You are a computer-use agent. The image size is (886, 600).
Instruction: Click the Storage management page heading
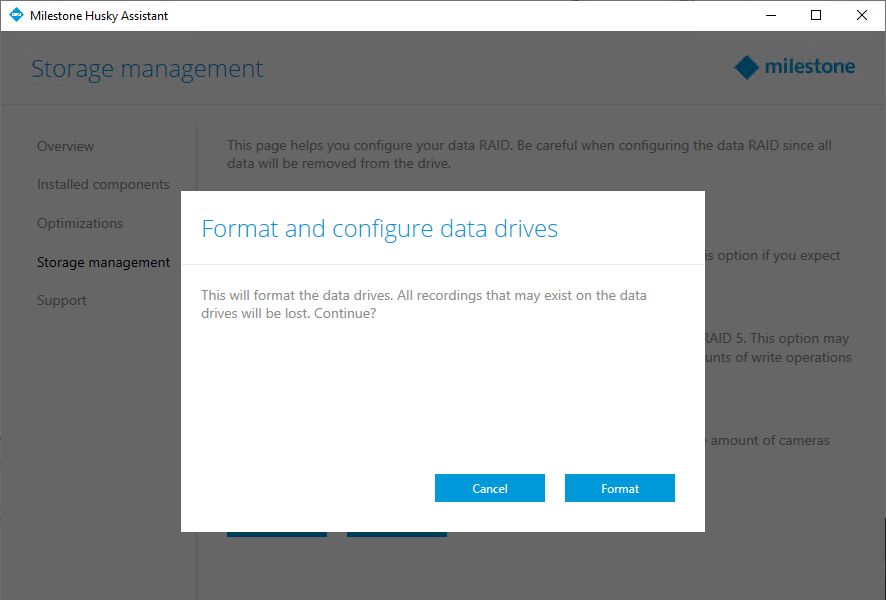point(147,69)
